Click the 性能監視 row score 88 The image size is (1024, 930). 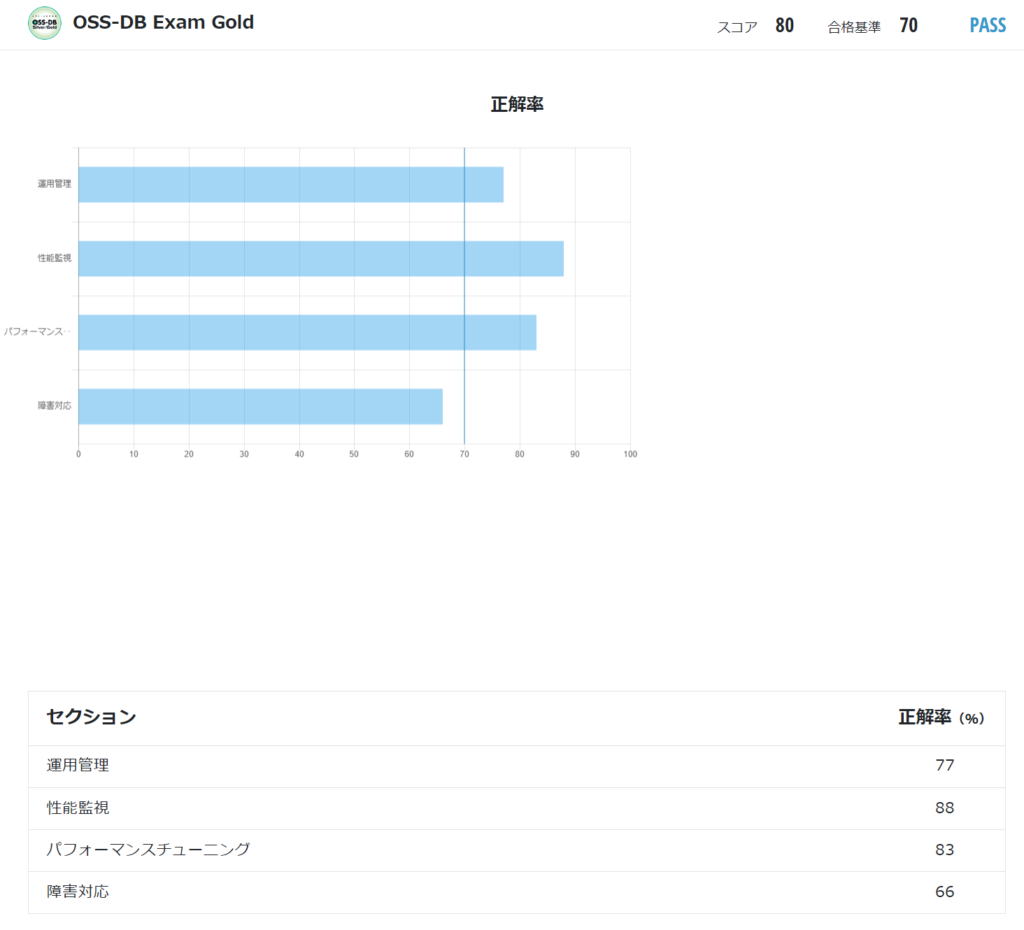[x=944, y=807]
